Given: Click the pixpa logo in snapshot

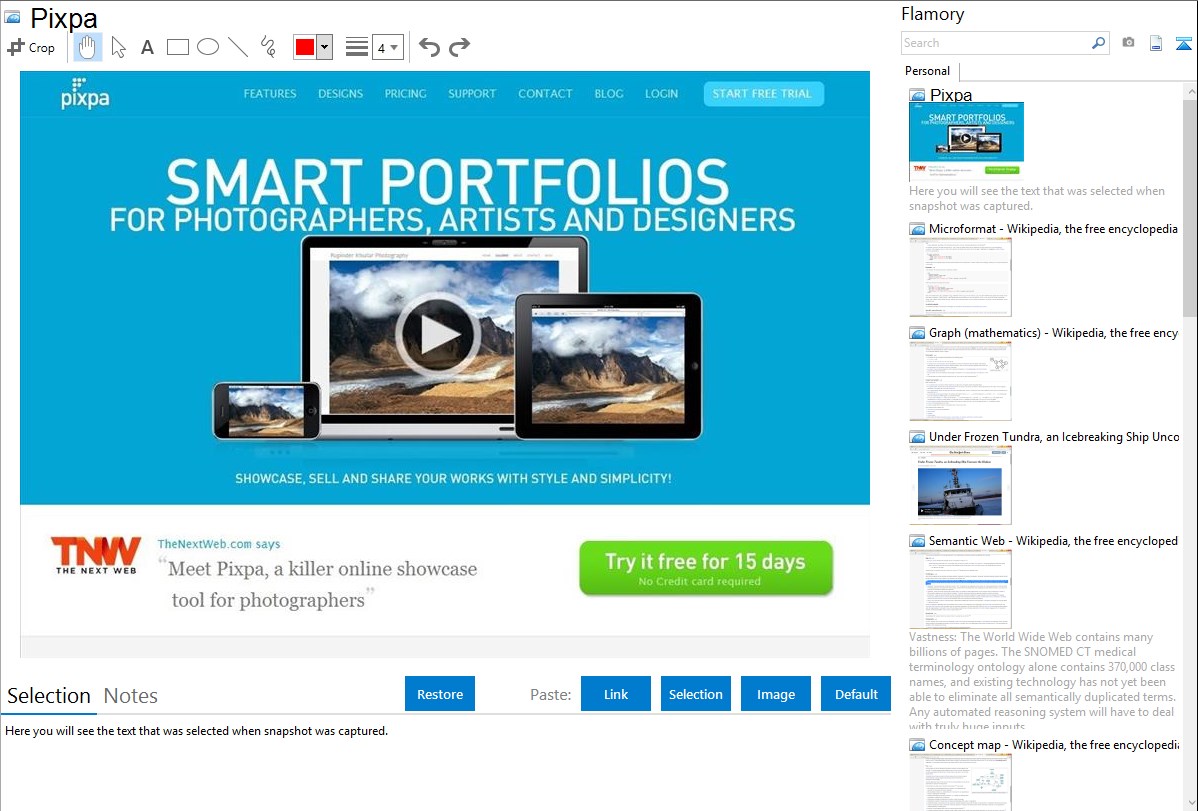Looking at the screenshot, I should (85, 93).
